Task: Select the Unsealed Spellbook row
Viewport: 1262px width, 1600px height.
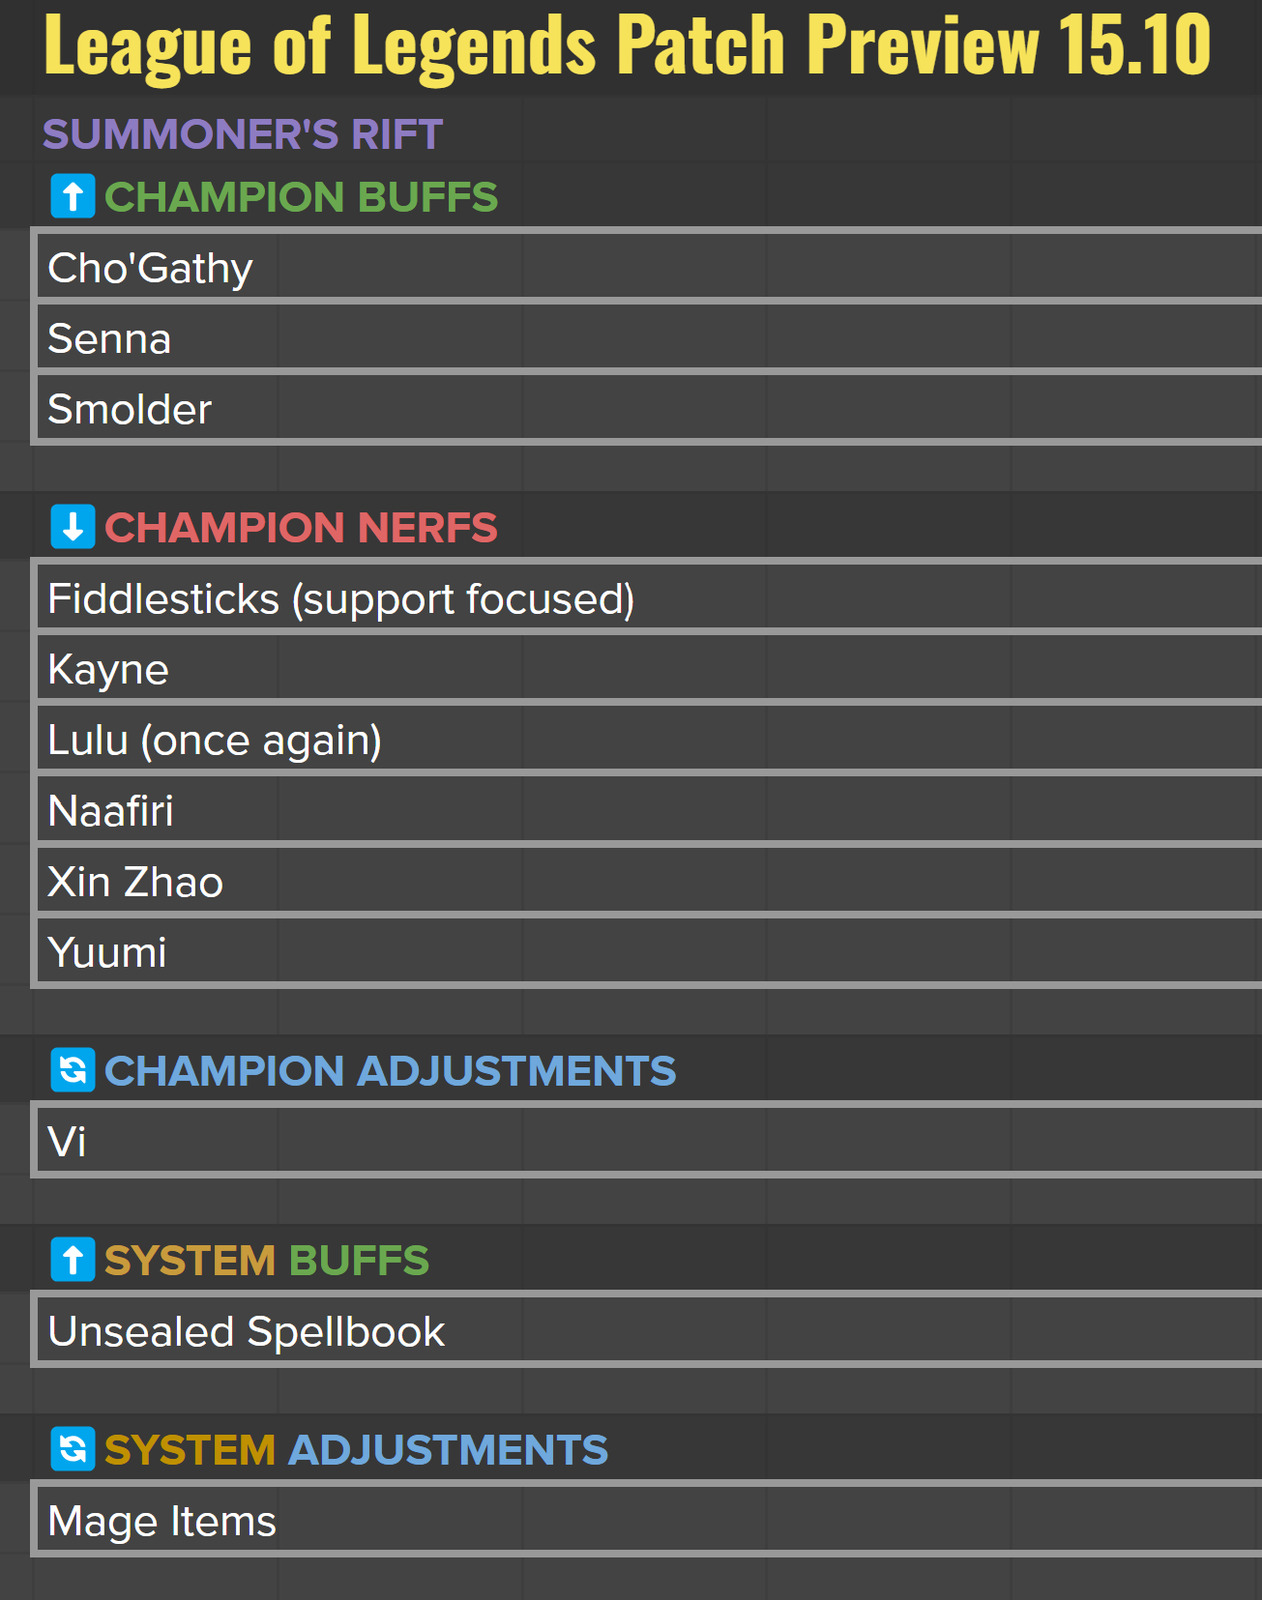Action: (x=246, y=1331)
